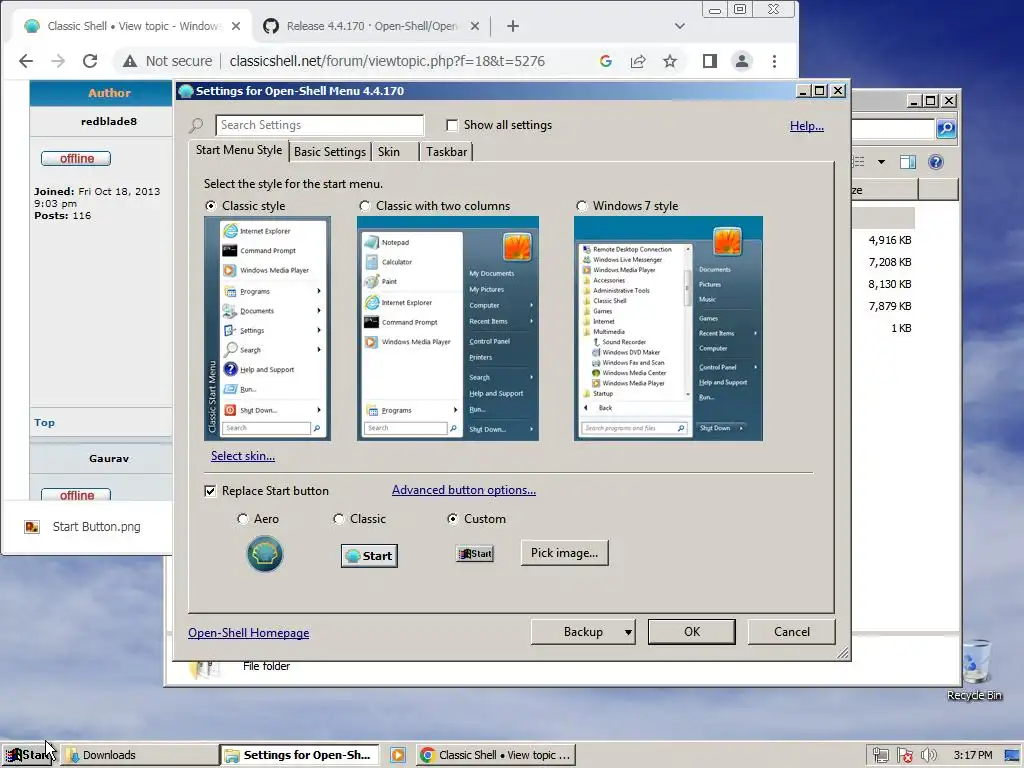The image size is (1024, 768).
Task: Toggle Explorer preview pane icon
Action: click(908, 162)
